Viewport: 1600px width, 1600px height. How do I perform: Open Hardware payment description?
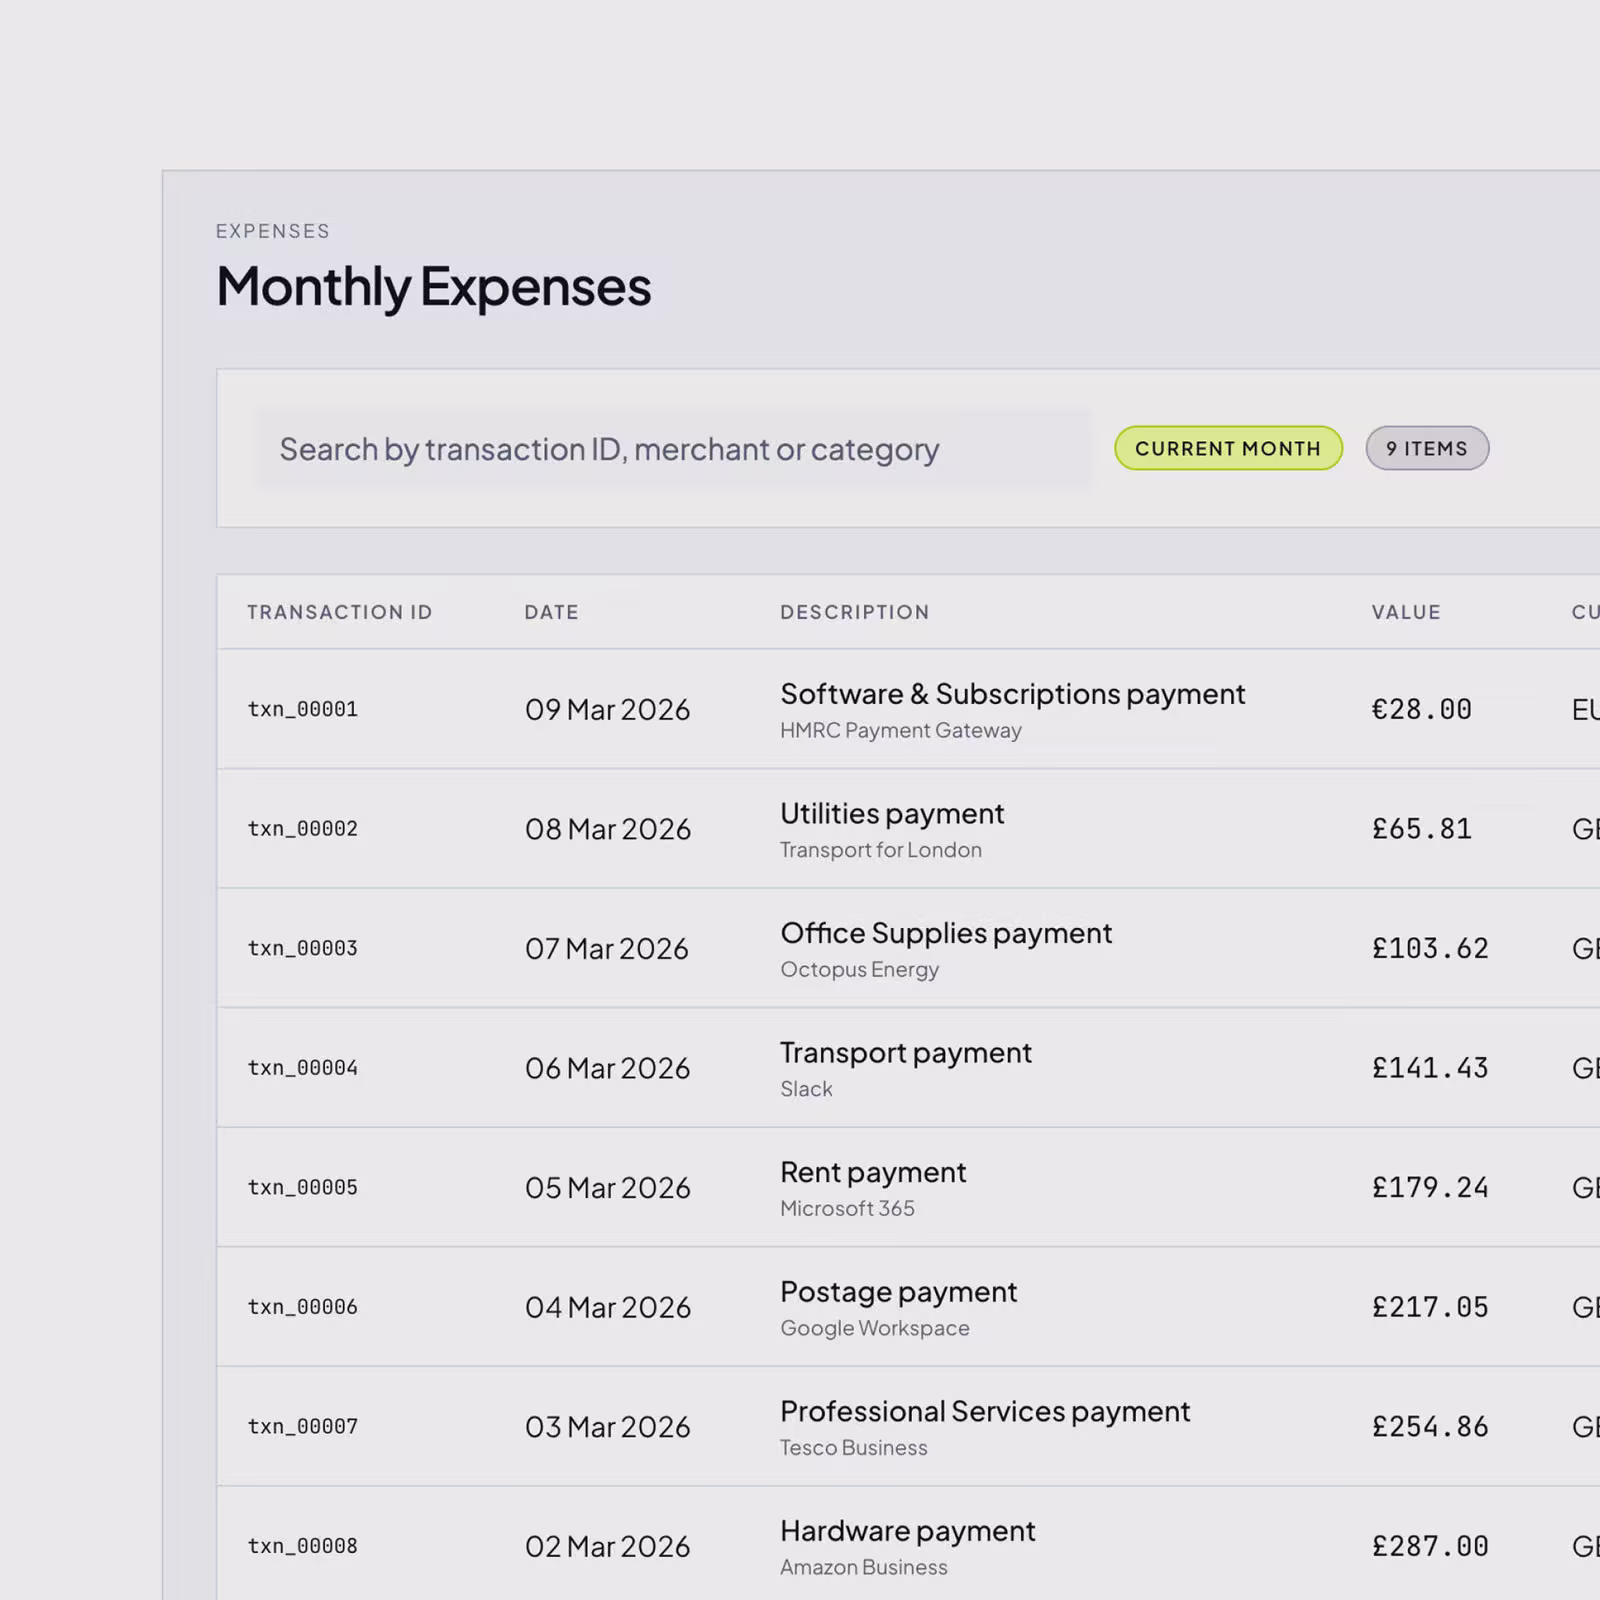coord(907,1531)
